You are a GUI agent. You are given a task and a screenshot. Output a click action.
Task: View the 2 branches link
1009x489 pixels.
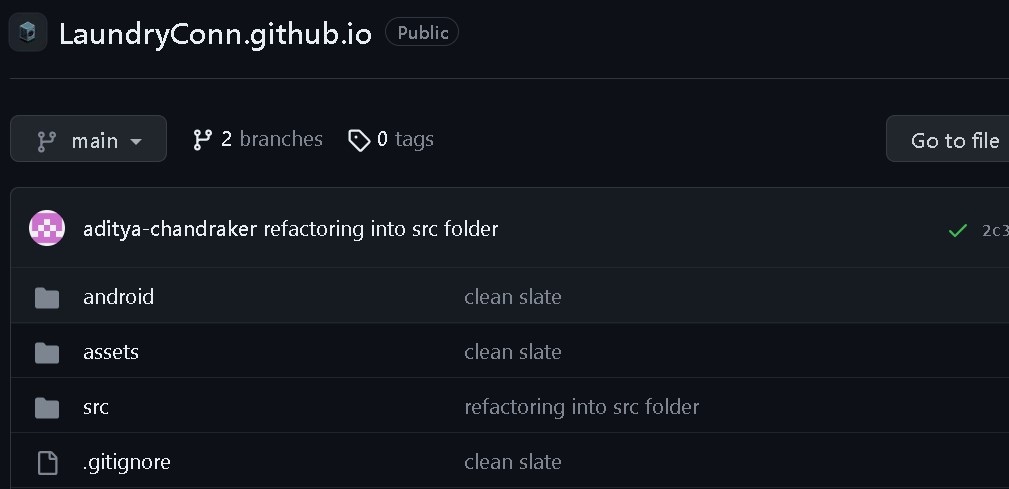coord(258,140)
